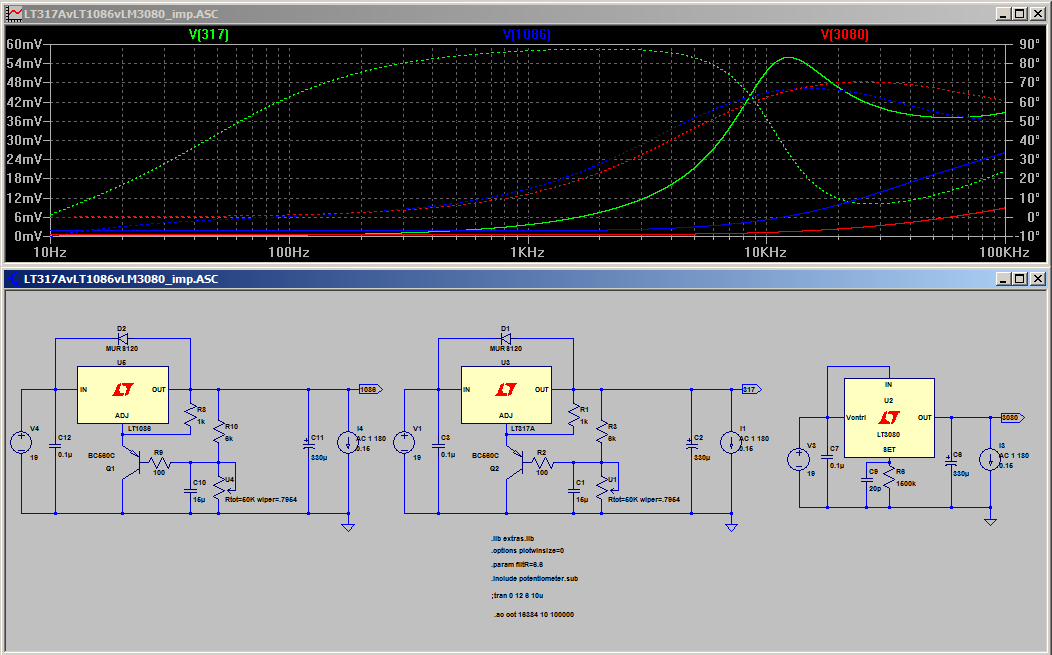Click the 90° right axis label

tap(1029, 44)
